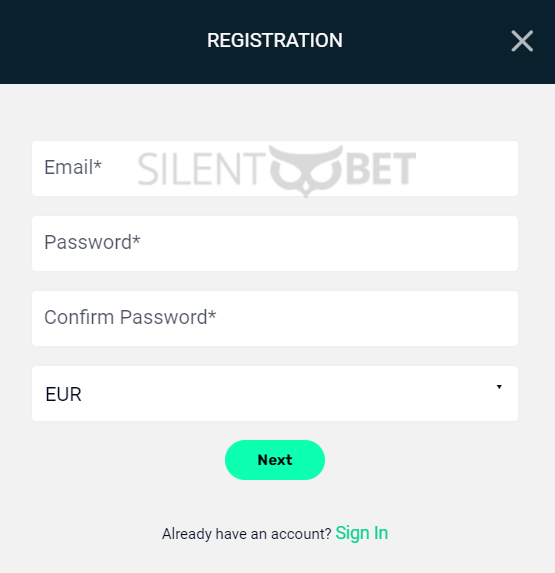Click the Next button
The image size is (555, 573).
pyautogui.click(x=275, y=460)
